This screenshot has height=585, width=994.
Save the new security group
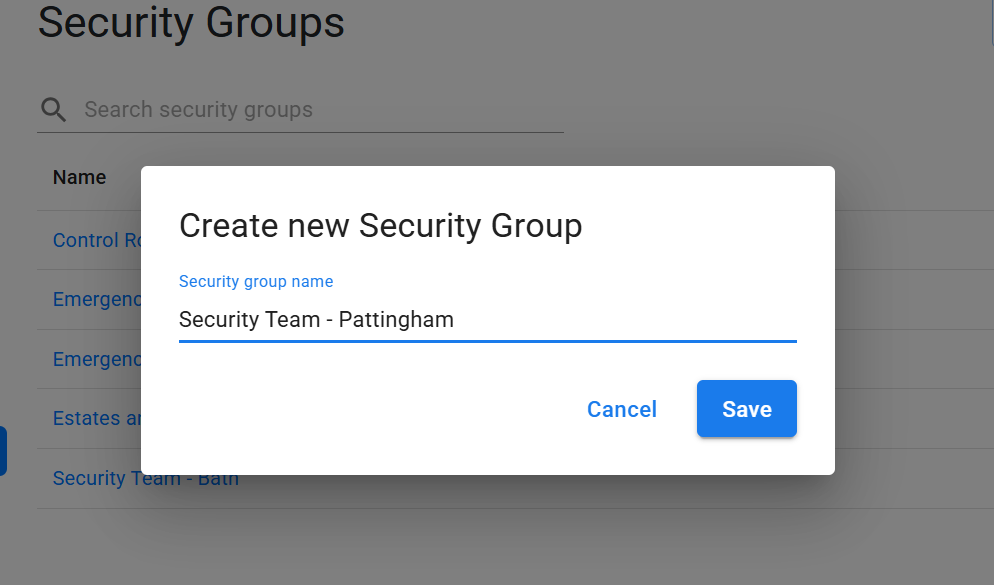coord(747,409)
